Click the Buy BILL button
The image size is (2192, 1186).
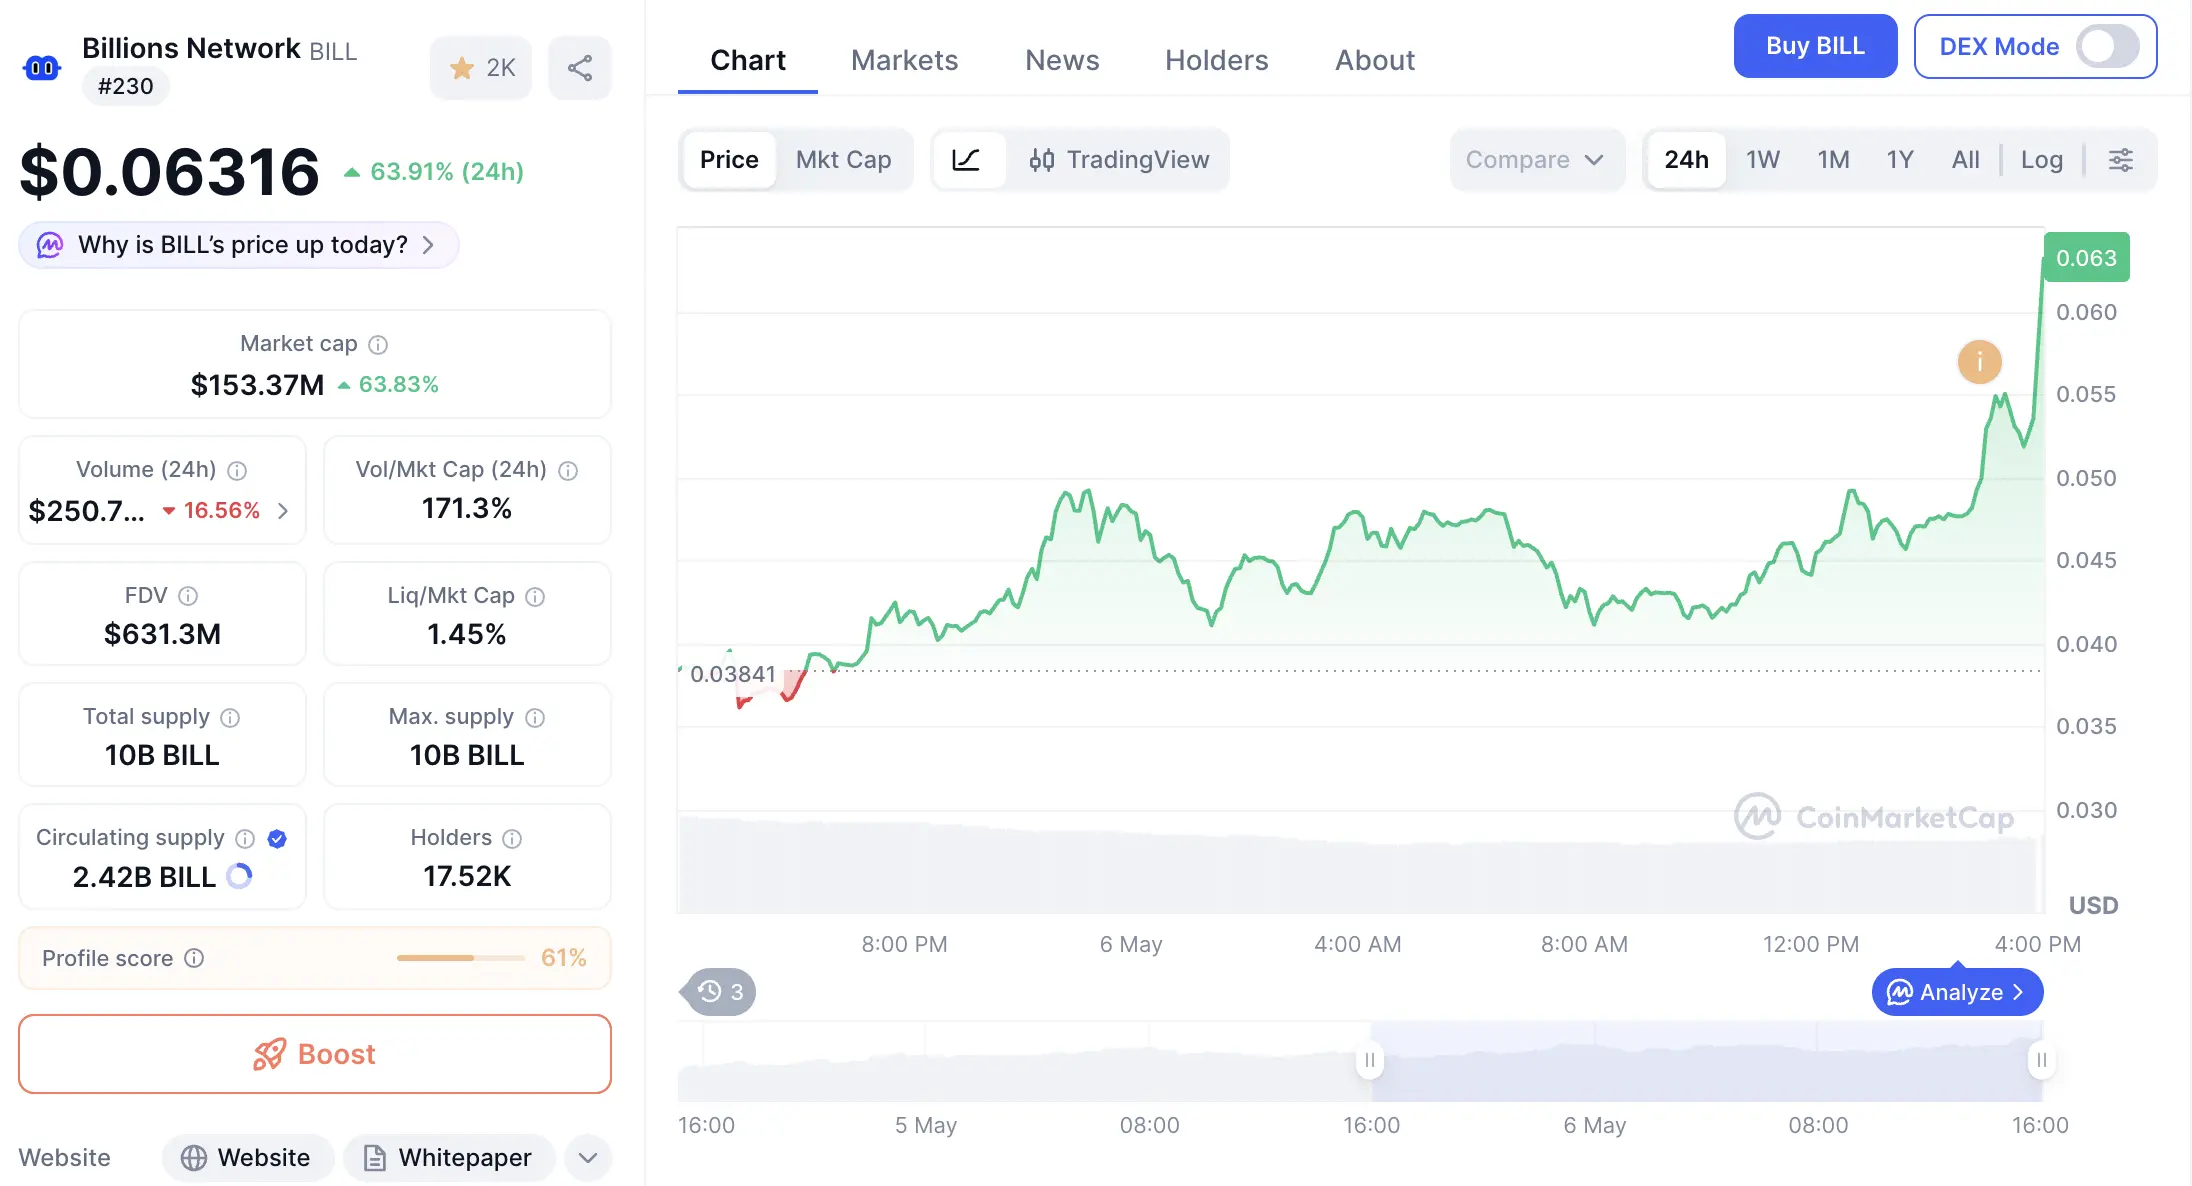(1815, 46)
